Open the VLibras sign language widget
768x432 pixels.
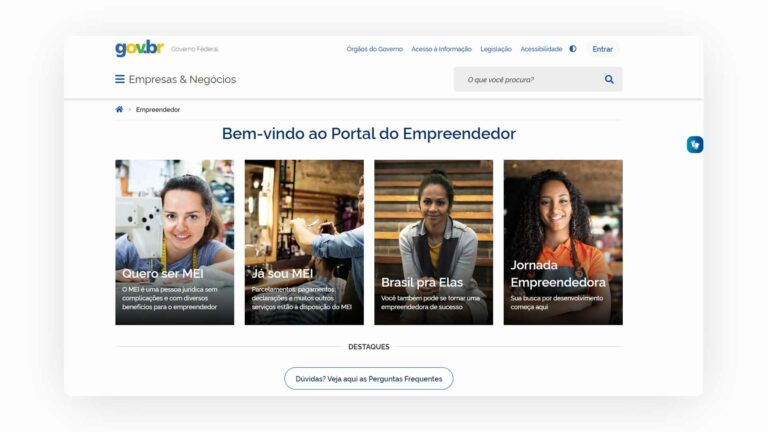[x=695, y=144]
